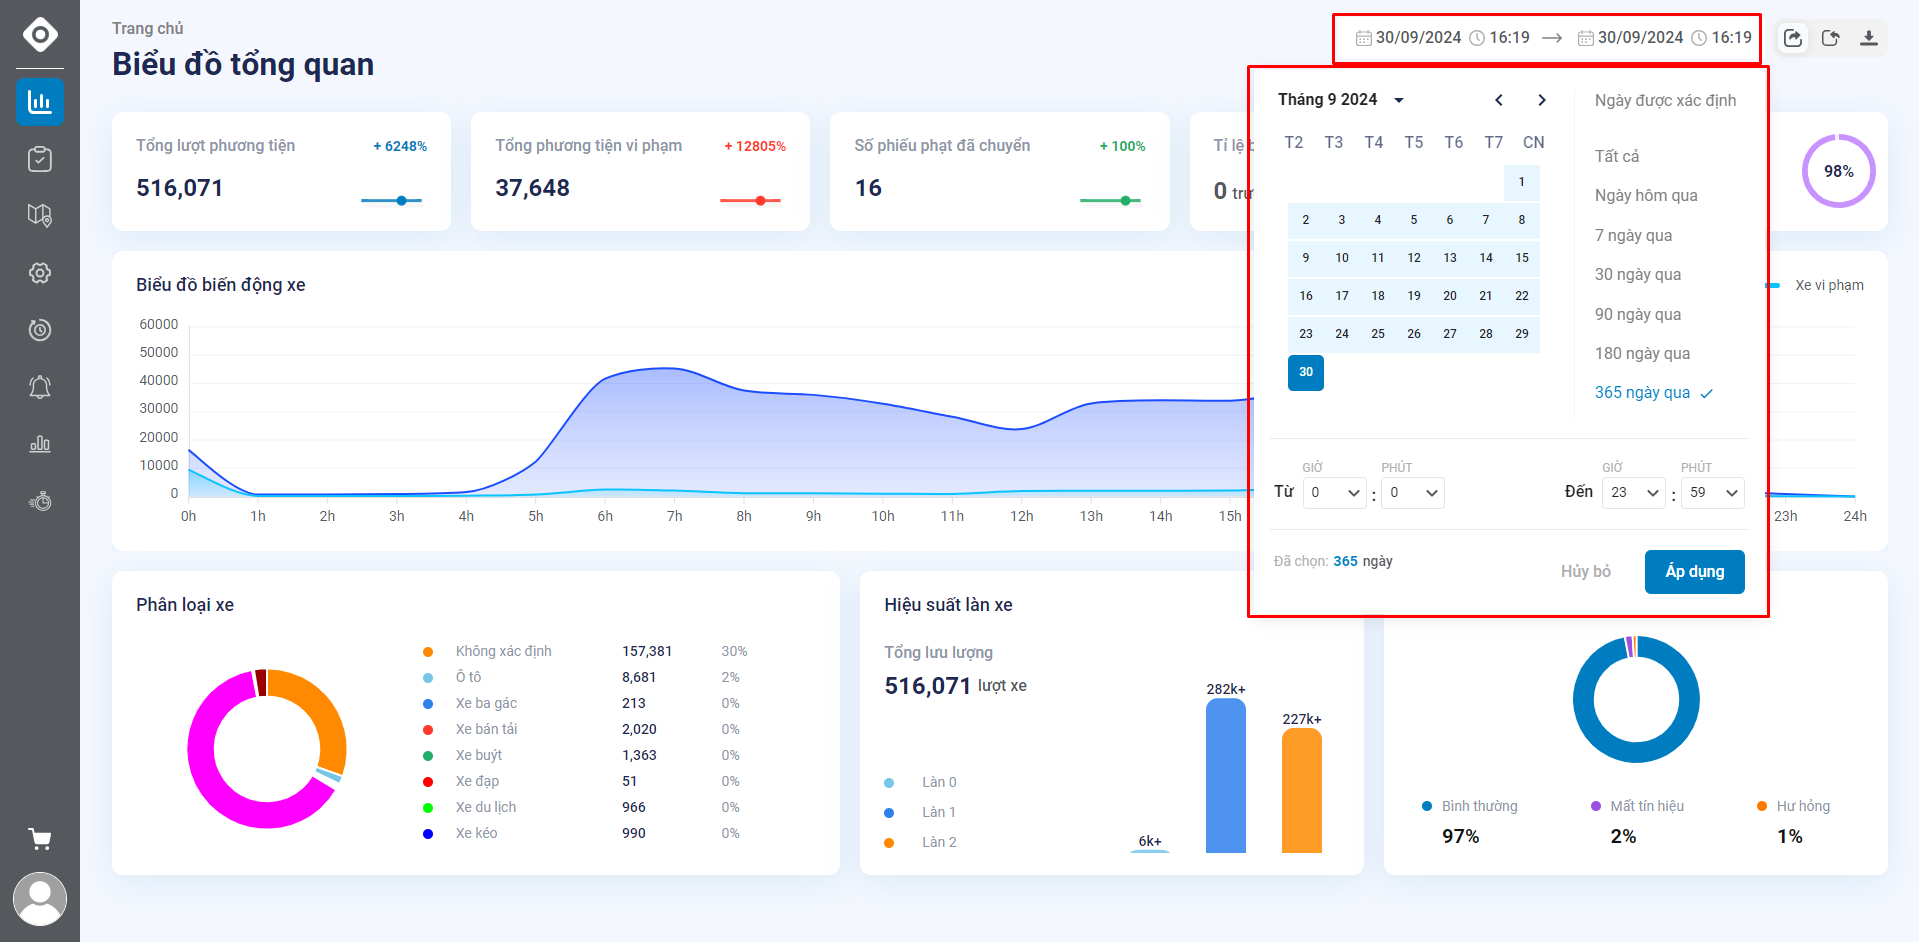The image size is (1919, 942).
Task: Open the shopping cart icon in sidebar
Action: pyautogui.click(x=40, y=839)
